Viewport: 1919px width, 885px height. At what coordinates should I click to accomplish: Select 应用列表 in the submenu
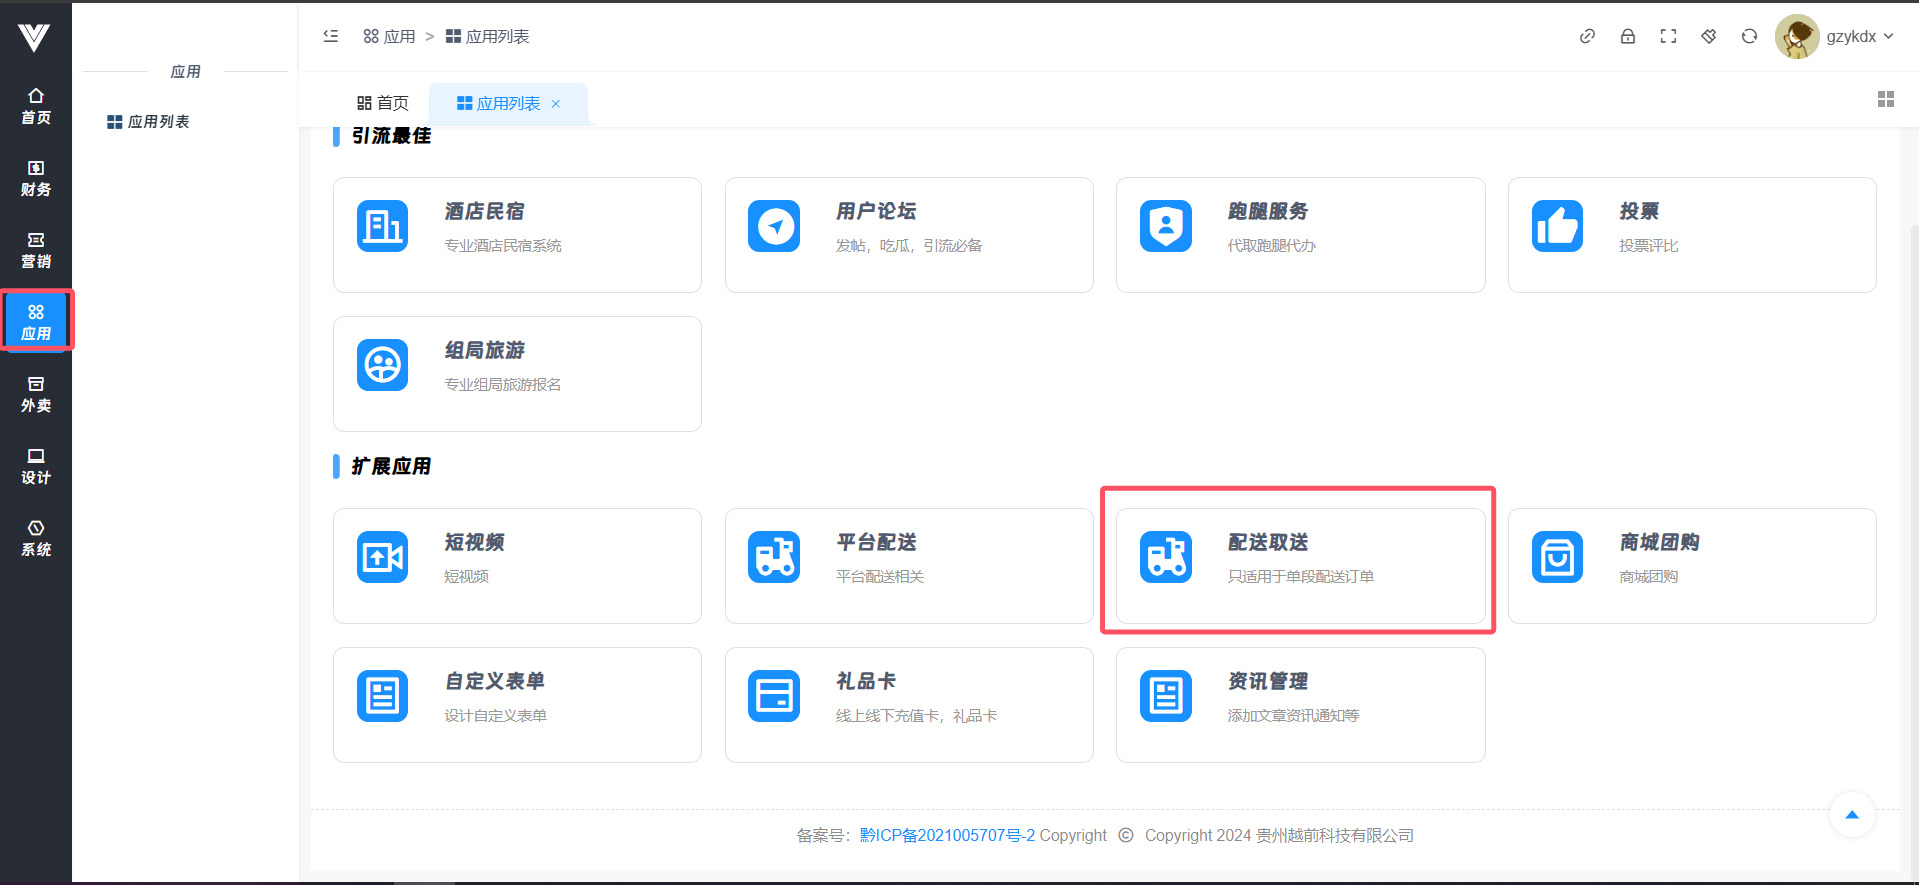pyautogui.click(x=148, y=122)
